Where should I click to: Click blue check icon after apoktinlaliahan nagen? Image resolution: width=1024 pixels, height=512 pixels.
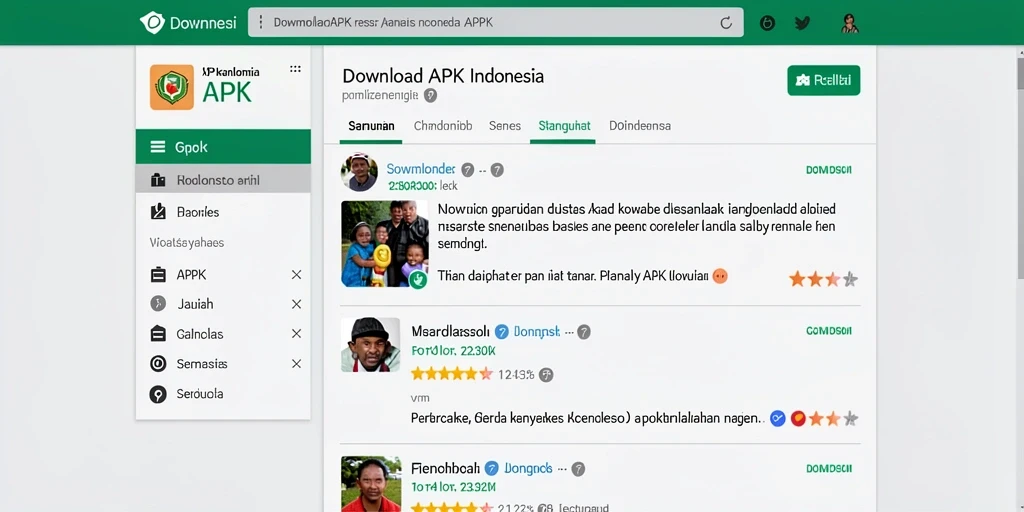[777, 419]
